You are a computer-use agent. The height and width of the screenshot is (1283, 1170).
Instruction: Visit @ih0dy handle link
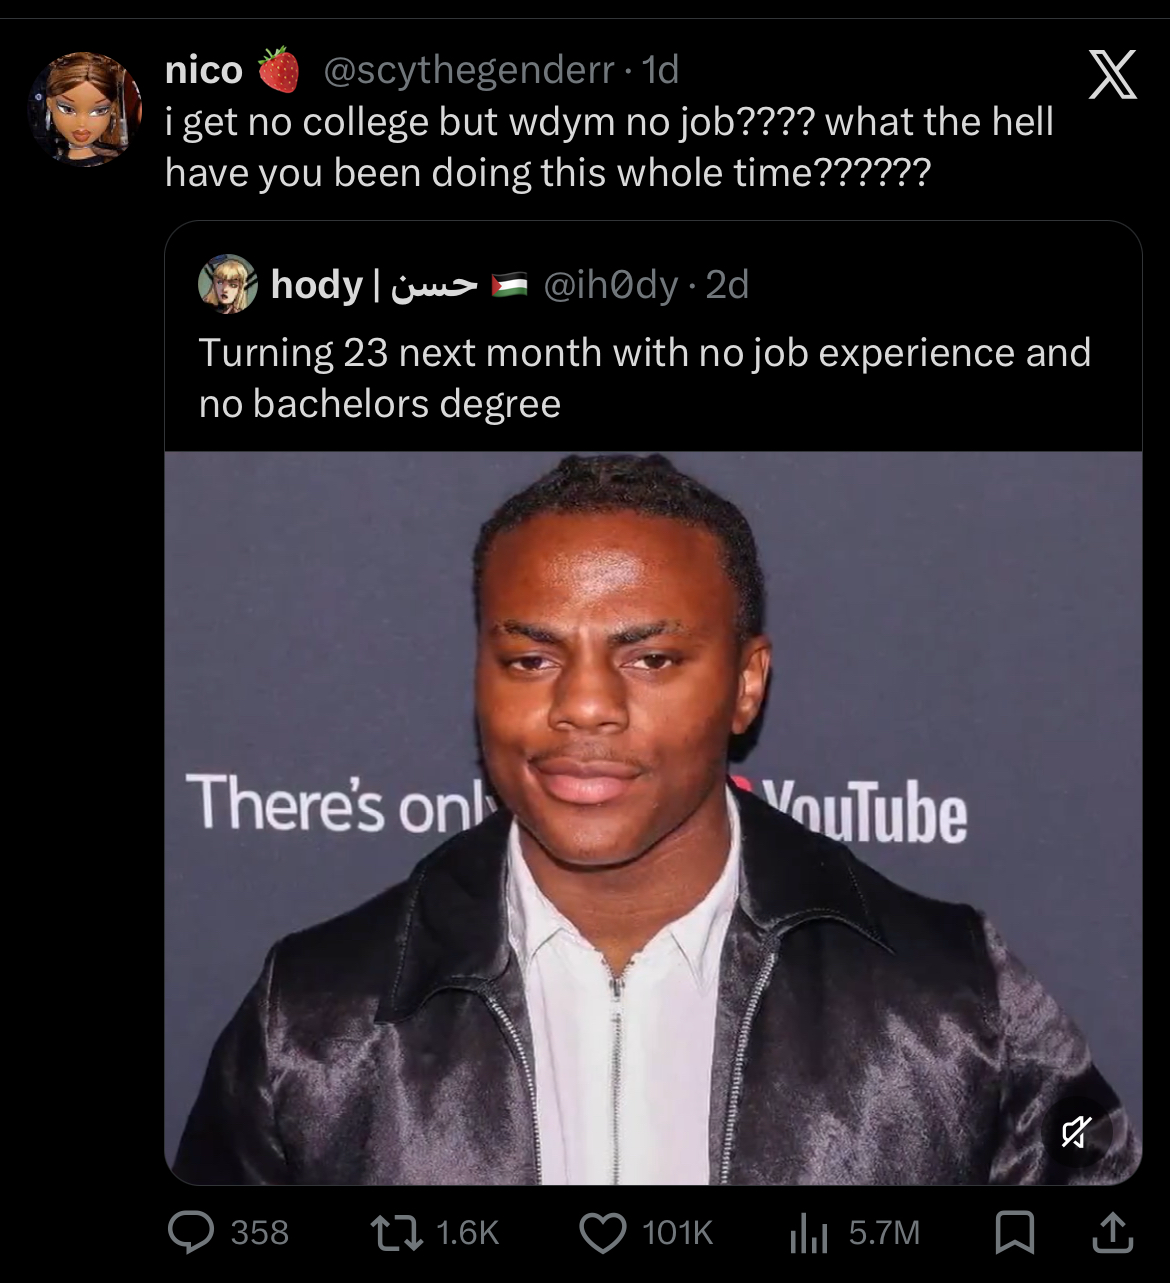point(611,285)
